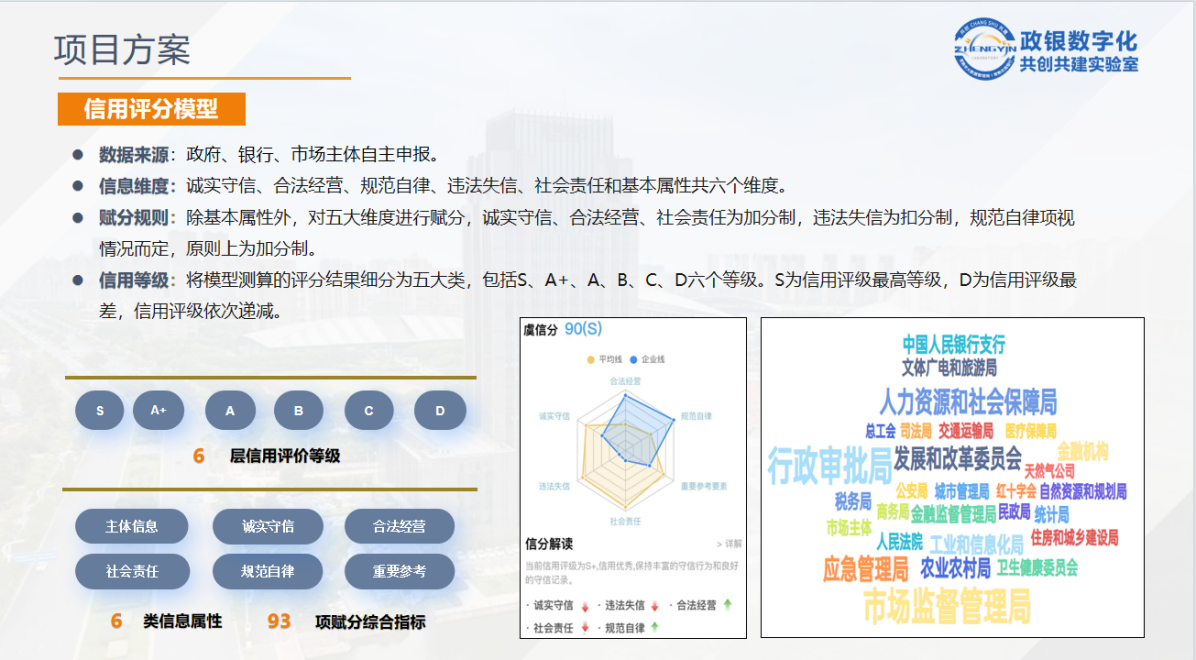
Task: Click the radar chart 违法失信 axis label
Action: tap(555, 486)
